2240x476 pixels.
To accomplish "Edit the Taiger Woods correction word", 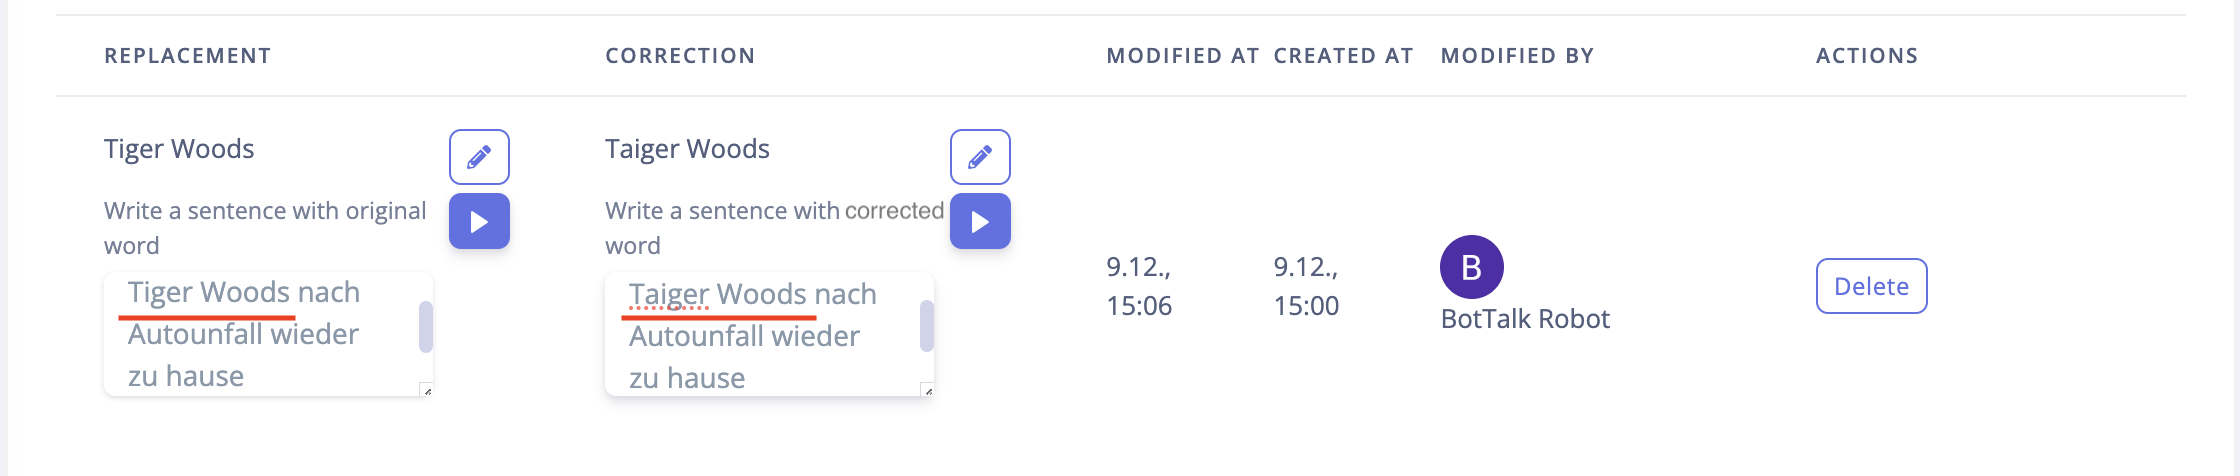I will (980, 157).
